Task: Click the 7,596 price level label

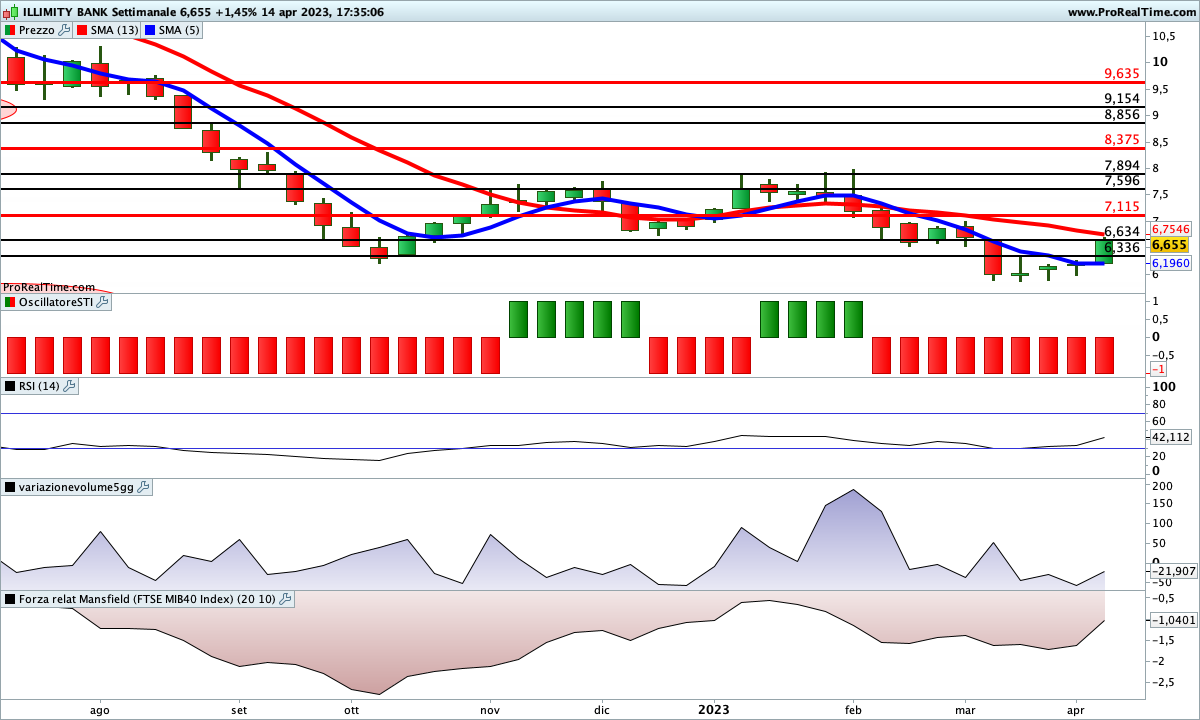Action: 1122,180
